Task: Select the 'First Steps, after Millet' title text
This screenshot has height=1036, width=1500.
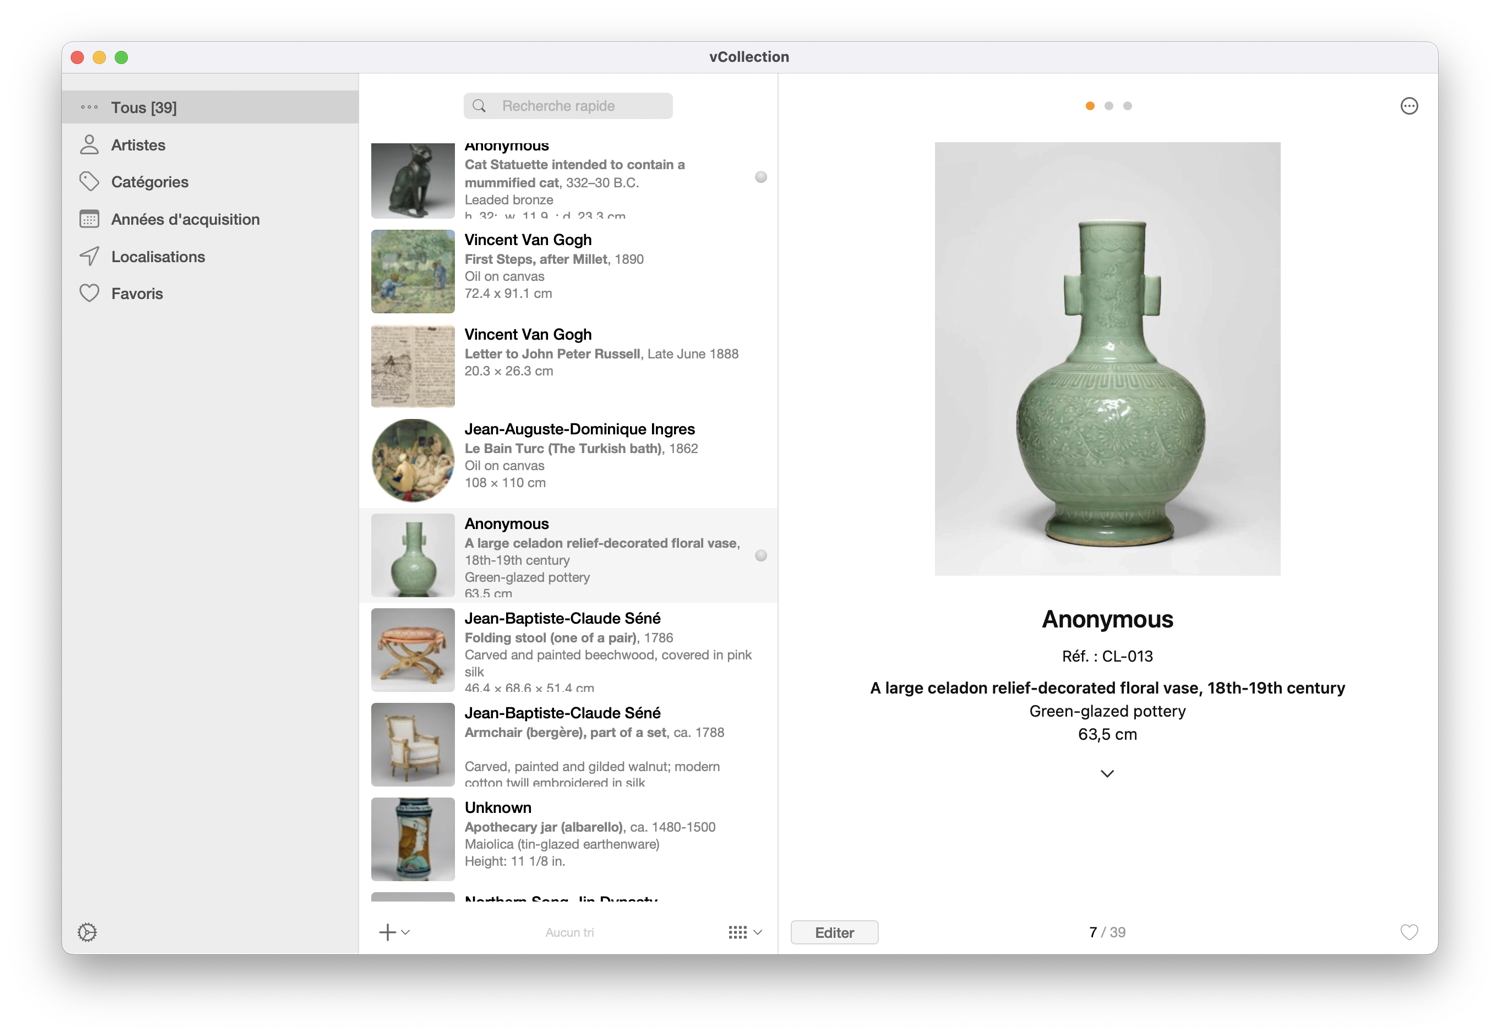Action: click(536, 259)
